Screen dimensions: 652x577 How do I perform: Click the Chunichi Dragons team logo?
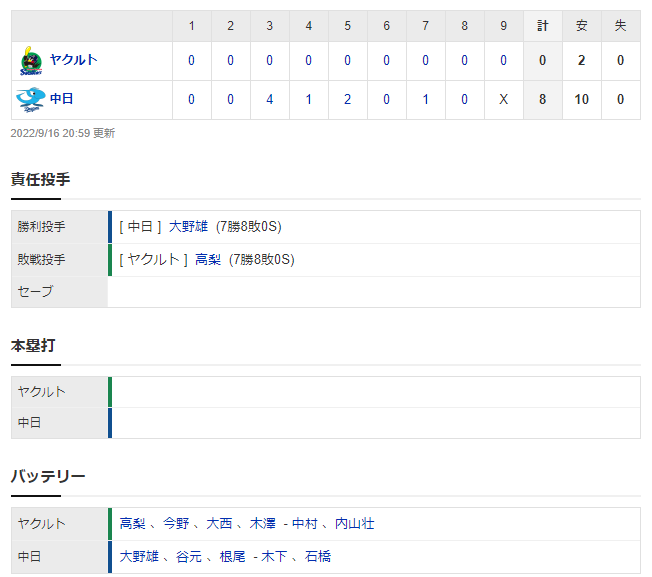(31, 100)
